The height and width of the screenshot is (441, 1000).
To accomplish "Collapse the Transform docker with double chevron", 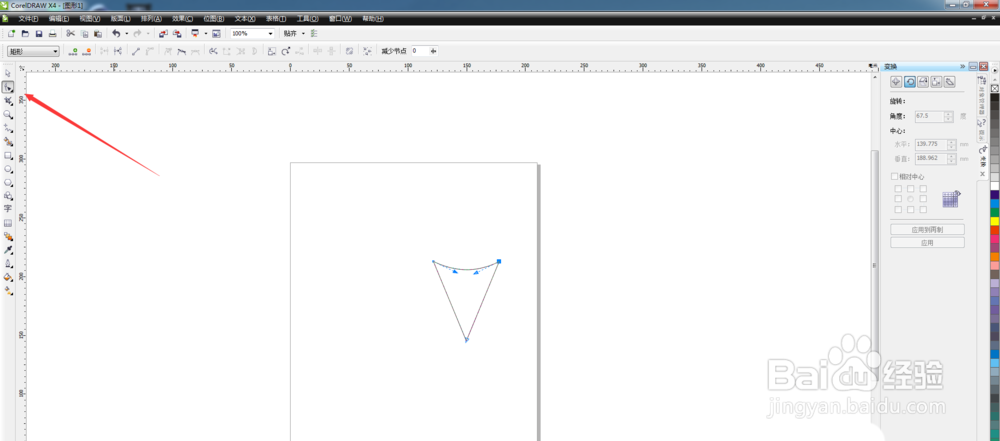I will point(962,66).
